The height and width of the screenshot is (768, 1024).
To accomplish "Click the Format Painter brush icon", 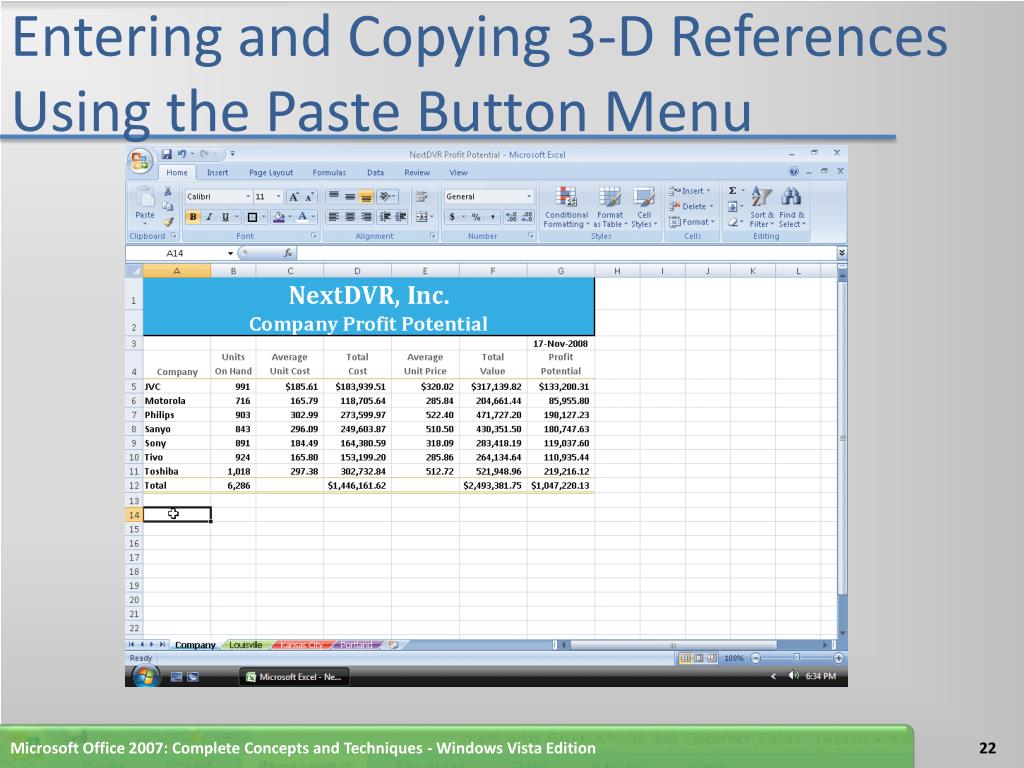I will (x=168, y=221).
